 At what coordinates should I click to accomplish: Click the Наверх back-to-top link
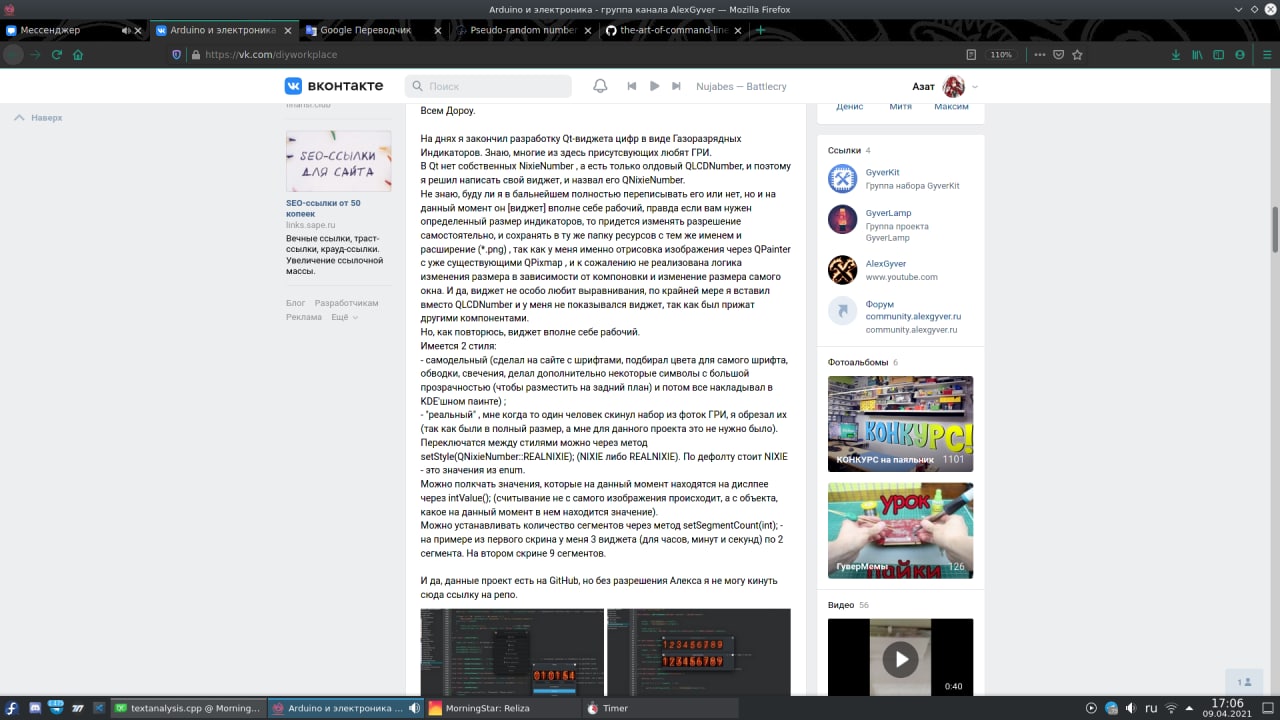(38, 117)
